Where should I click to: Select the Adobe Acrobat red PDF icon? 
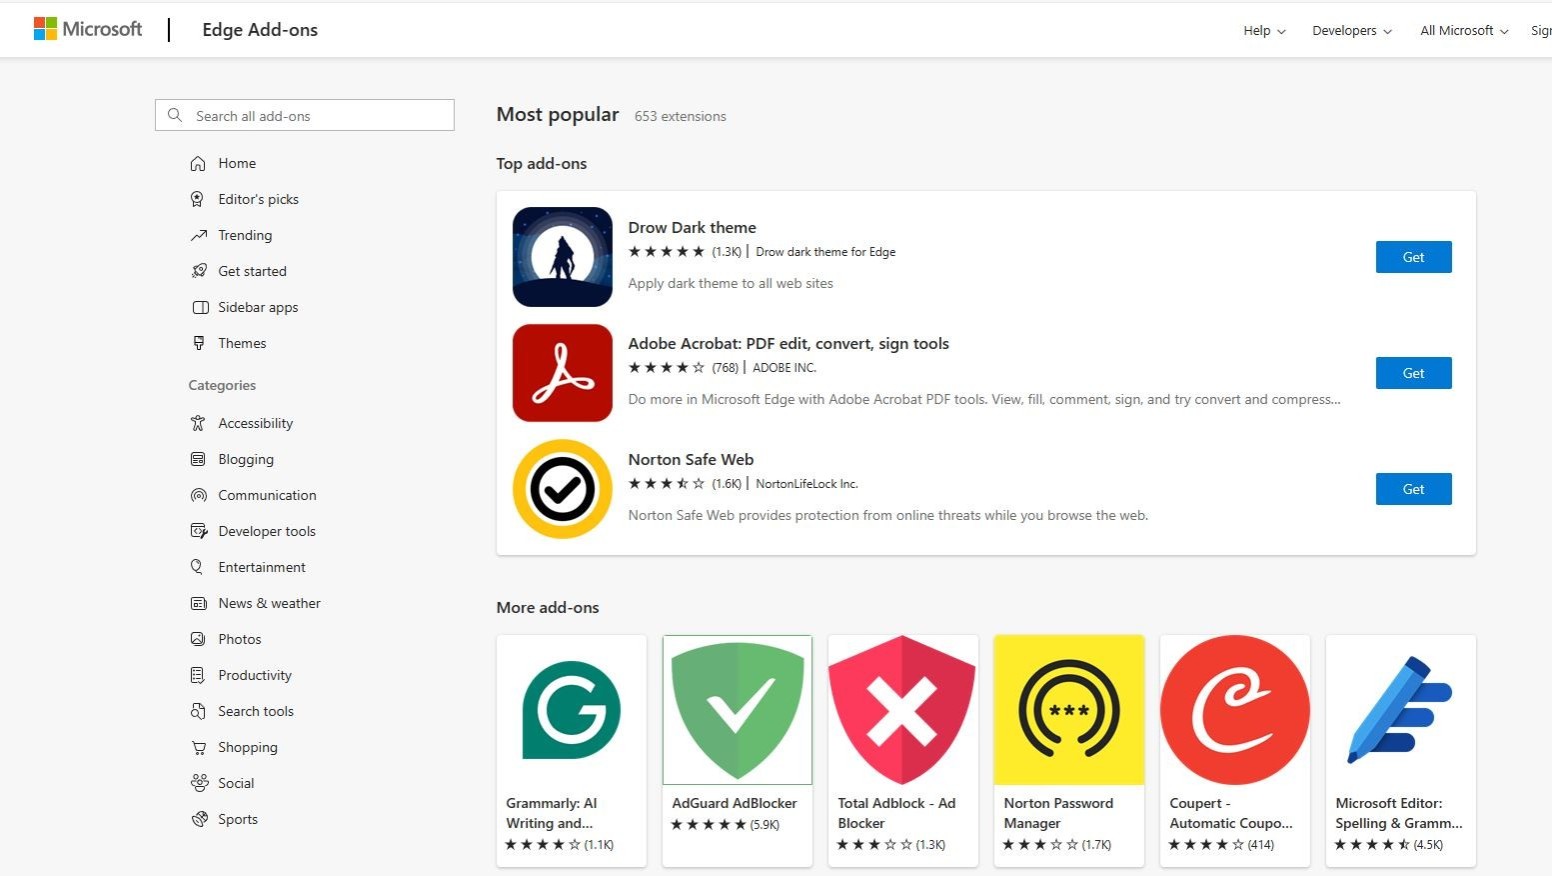click(561, 373)
